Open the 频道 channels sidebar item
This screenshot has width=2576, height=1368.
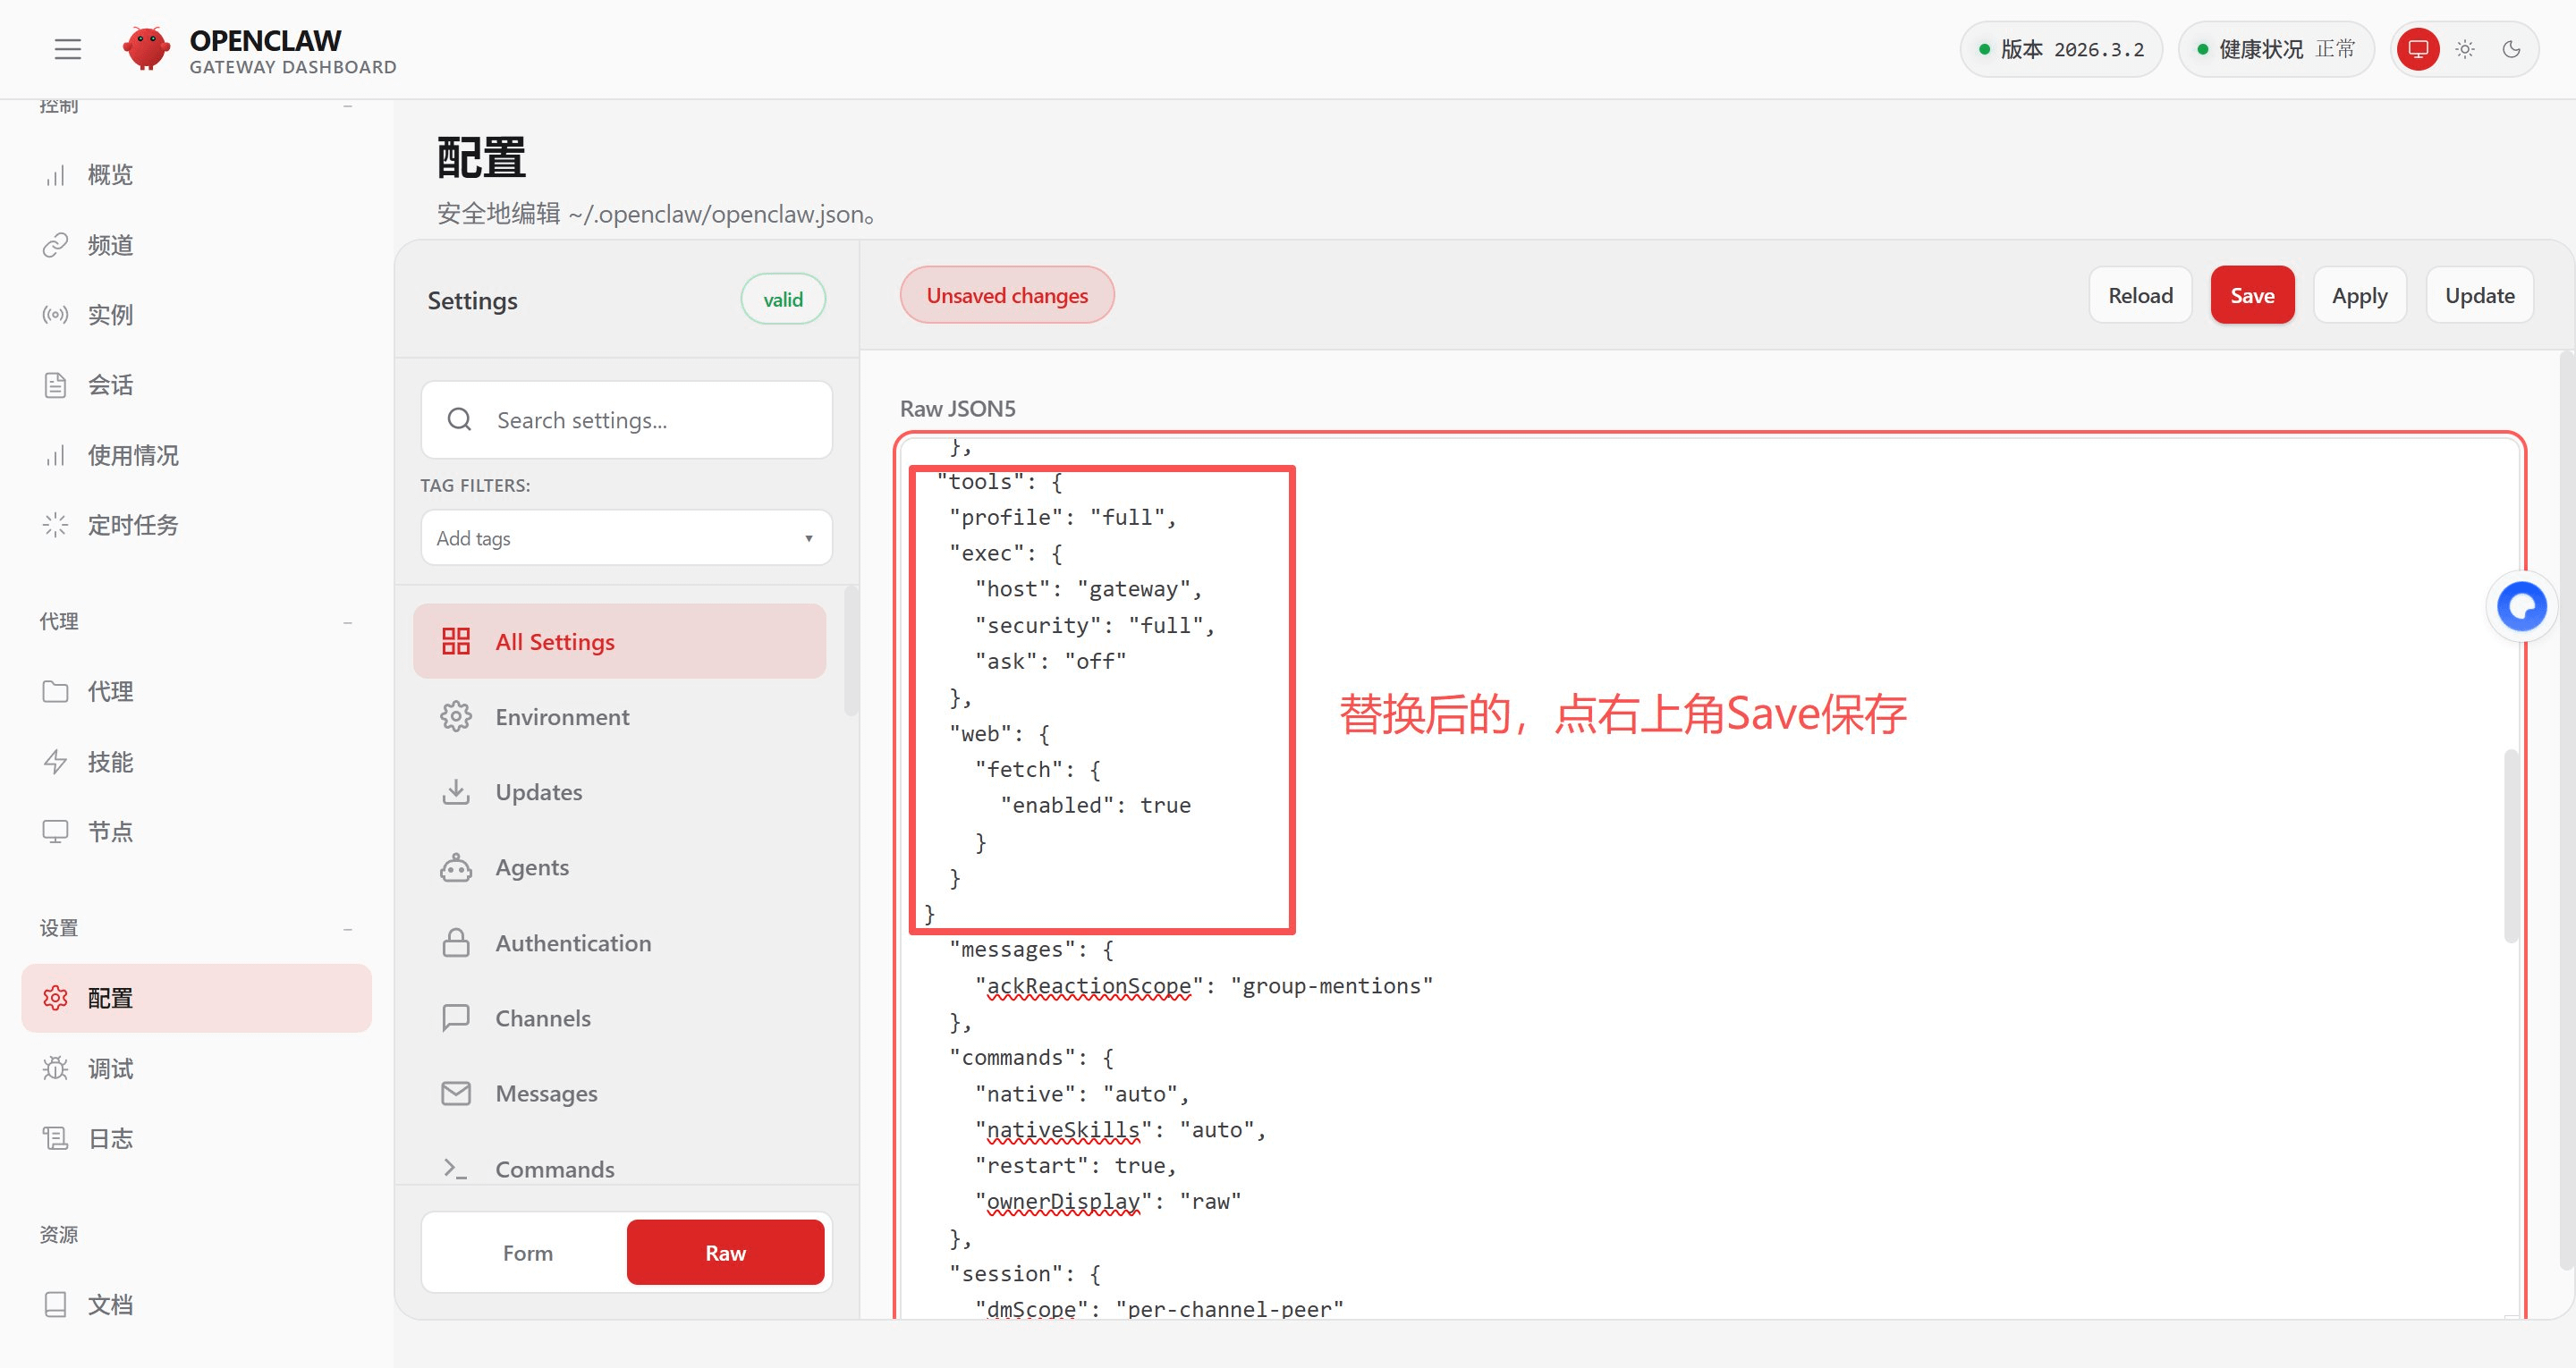pyautogui.click(x=110, y=245)
